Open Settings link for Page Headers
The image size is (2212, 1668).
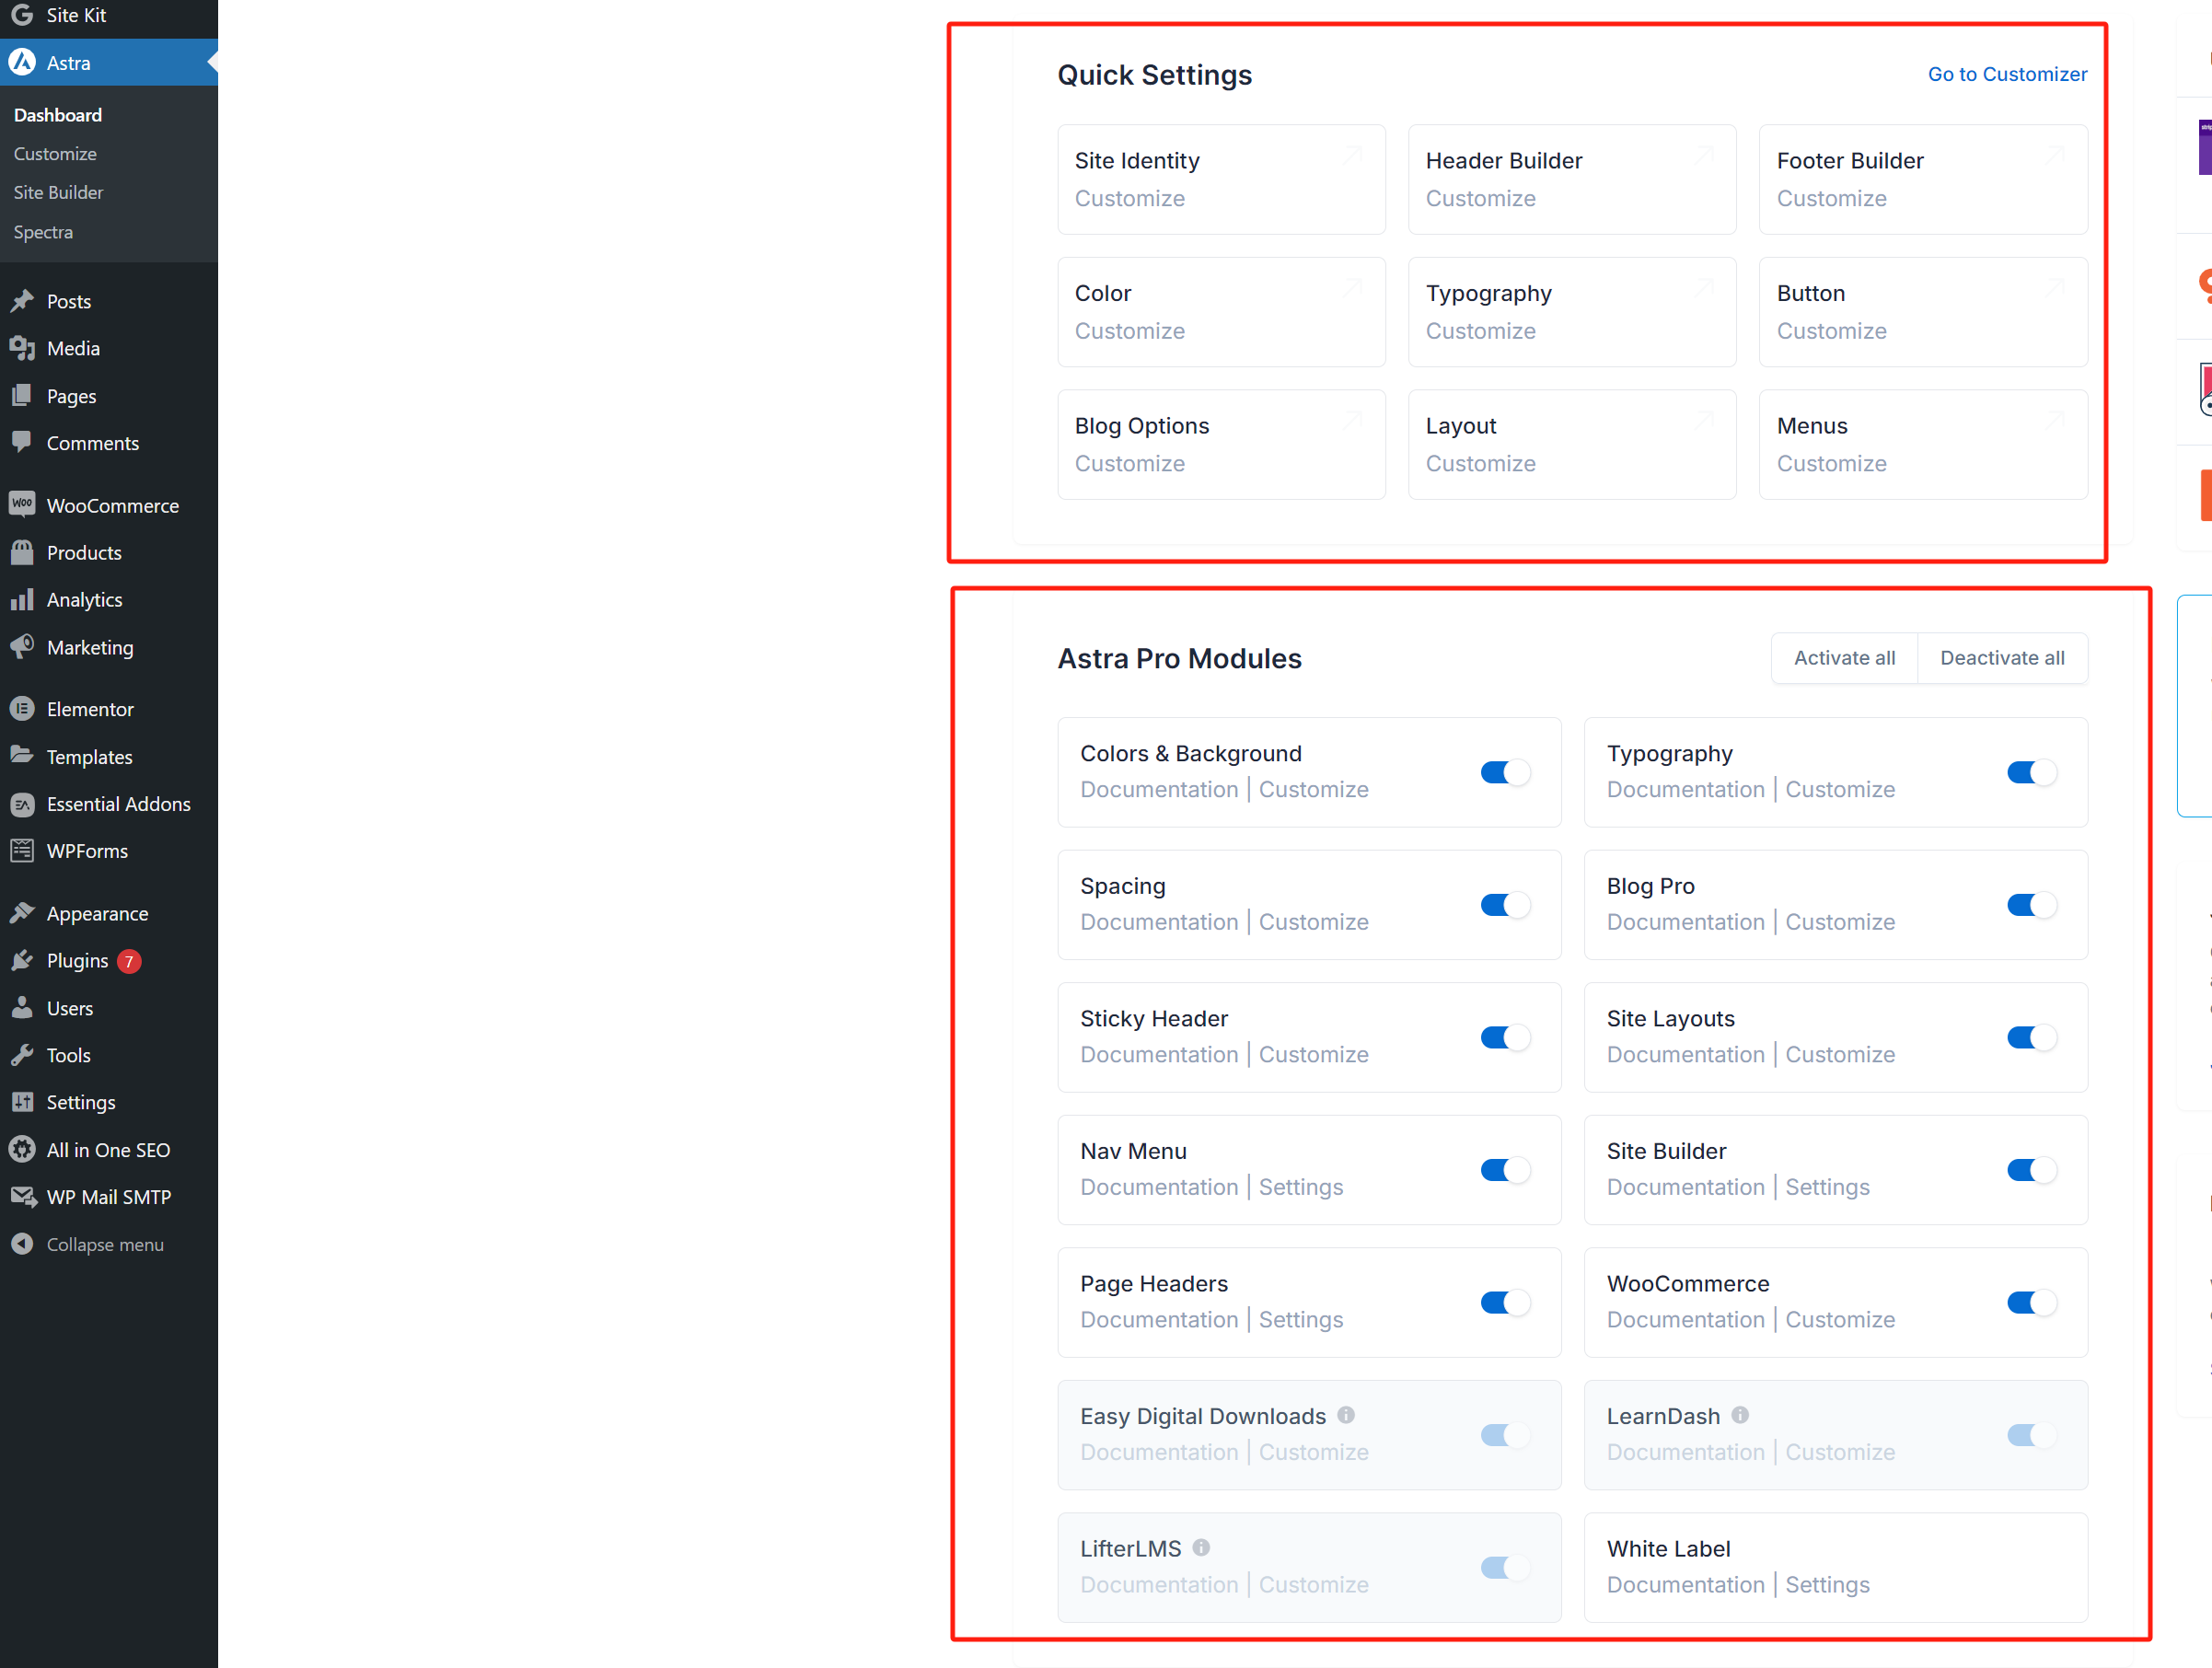[x=1300, y=1319]
